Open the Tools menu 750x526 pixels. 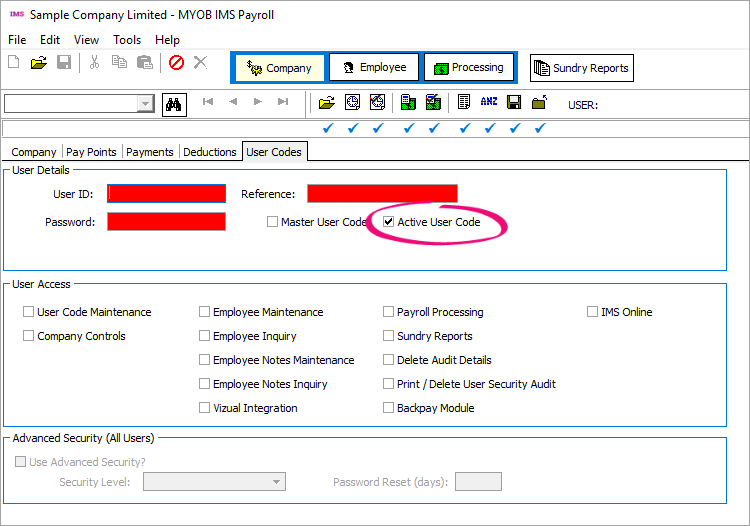click(127, 40)
